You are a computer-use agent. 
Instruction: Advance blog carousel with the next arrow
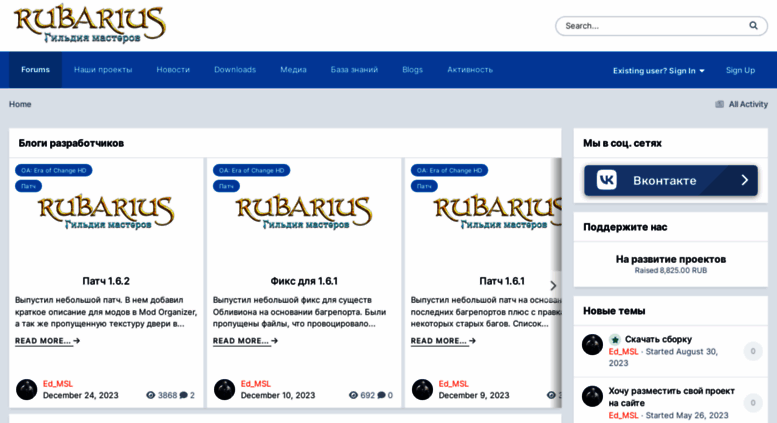tap(553, 286)
